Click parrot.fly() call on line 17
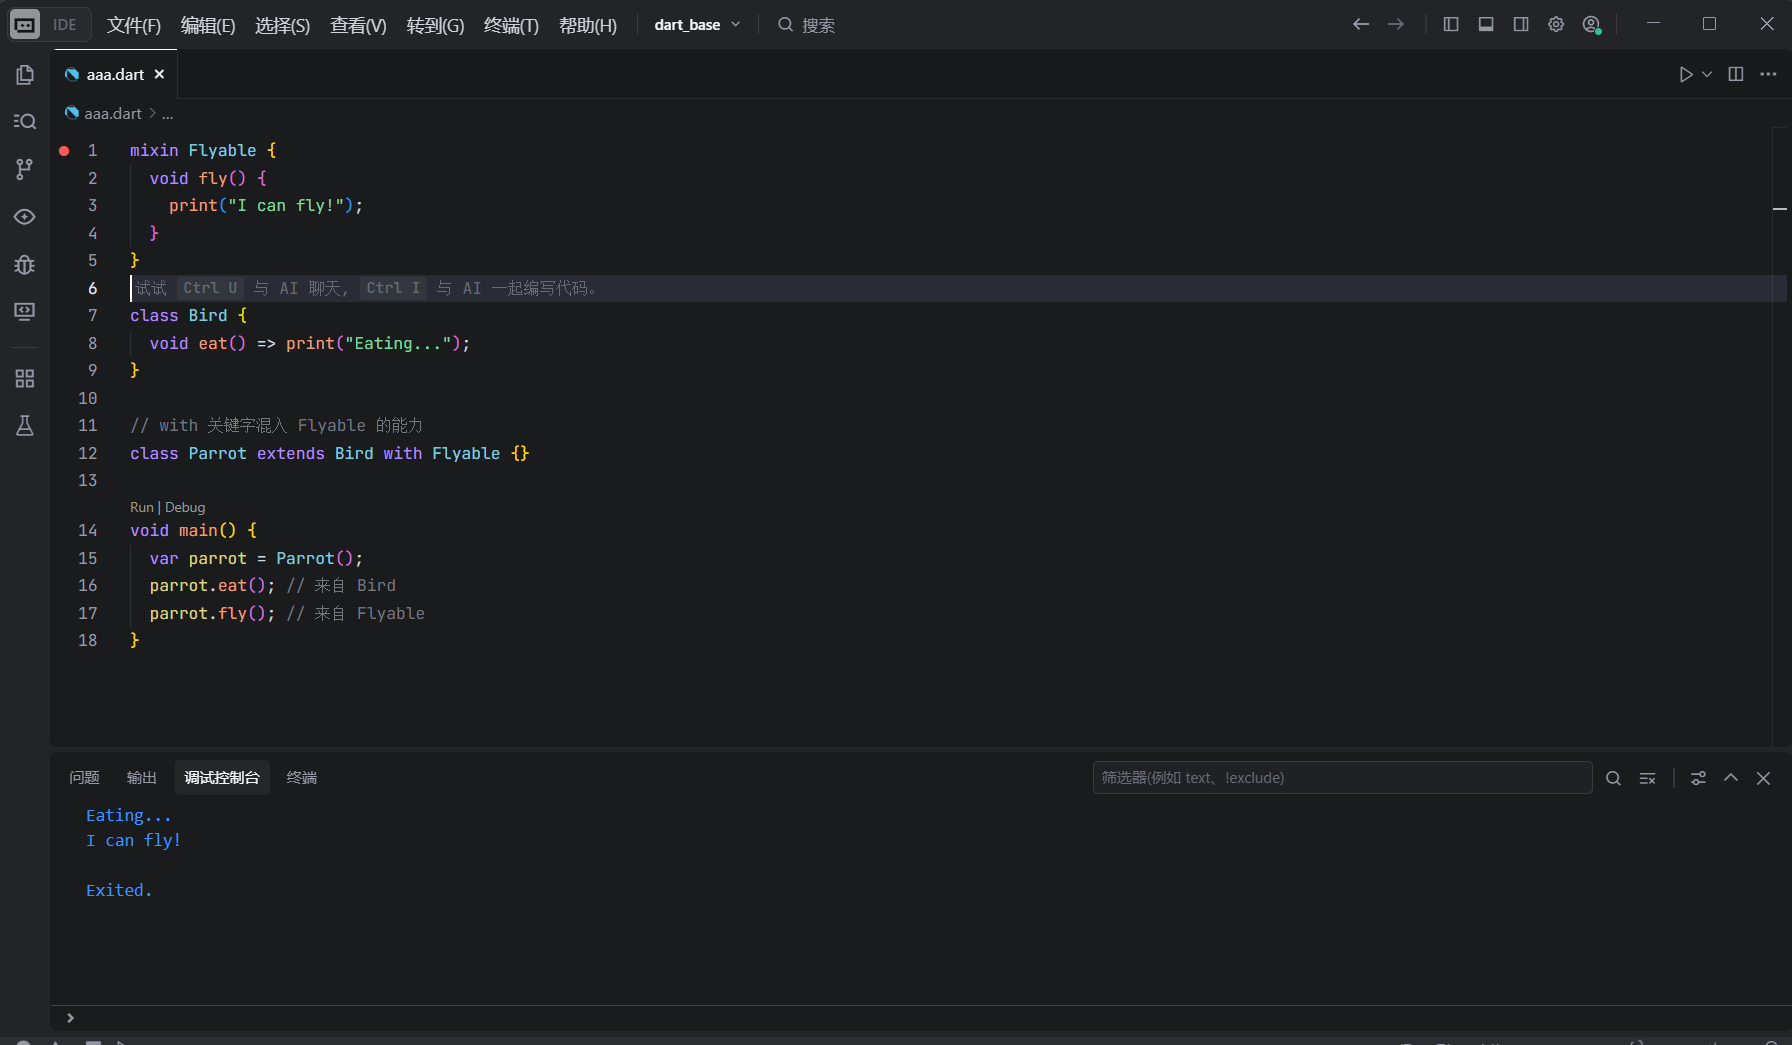The height and width of the screenshot is (1045, 1792). (212, 613)
